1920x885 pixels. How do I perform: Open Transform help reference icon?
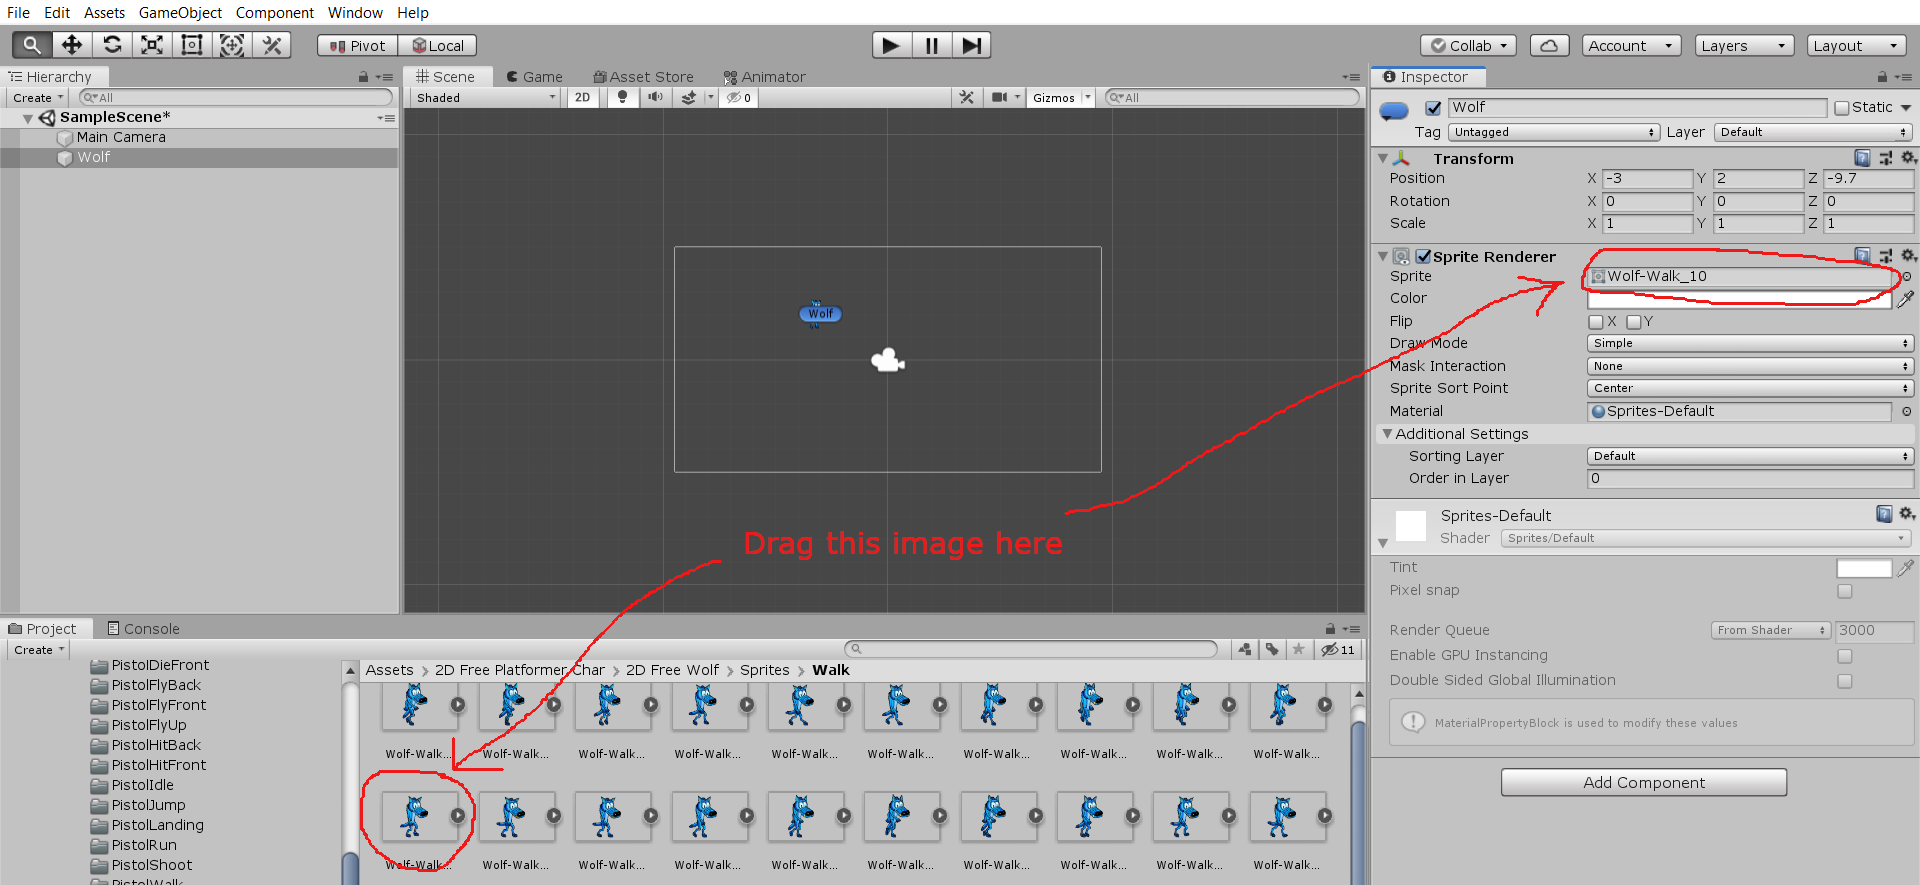[1862, 158]
